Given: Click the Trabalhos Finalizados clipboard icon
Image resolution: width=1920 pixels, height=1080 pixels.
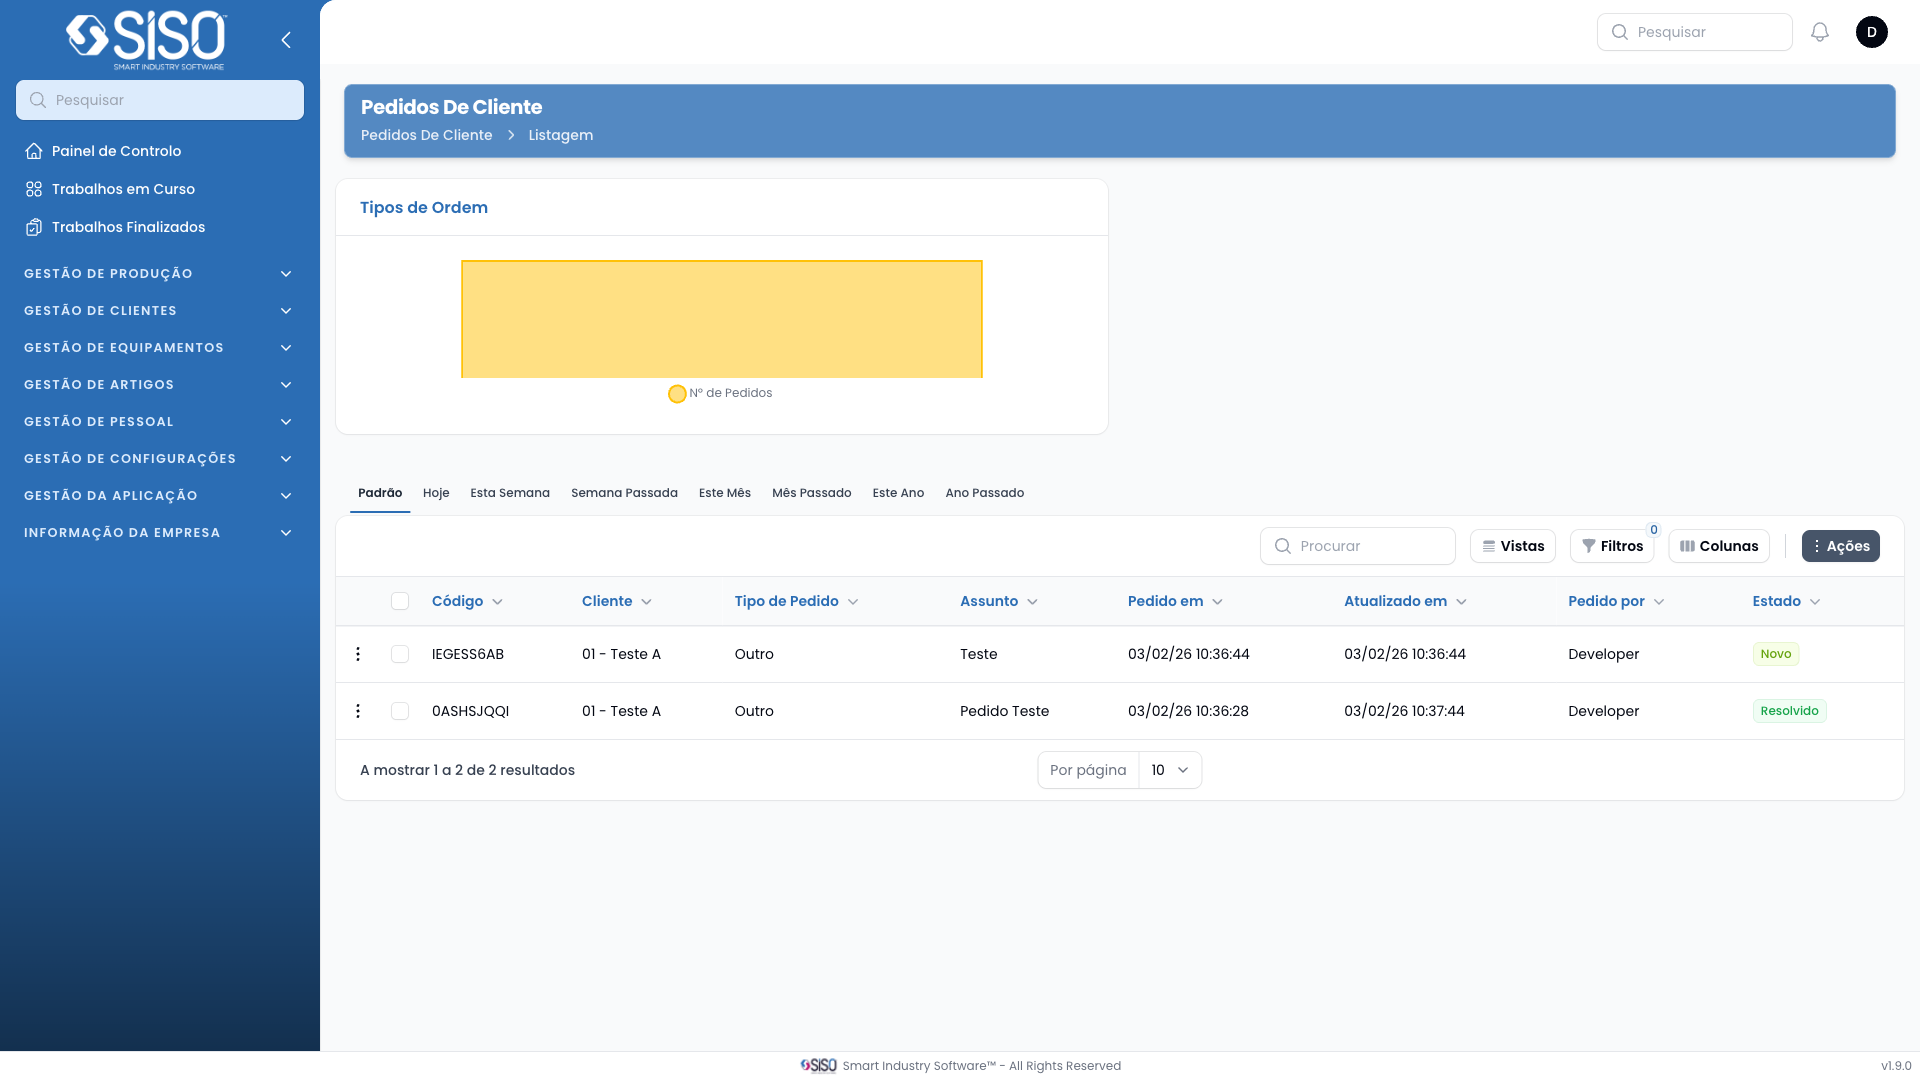Looking at the screenshot, I should pyautogui.click(x=34, y=227).
